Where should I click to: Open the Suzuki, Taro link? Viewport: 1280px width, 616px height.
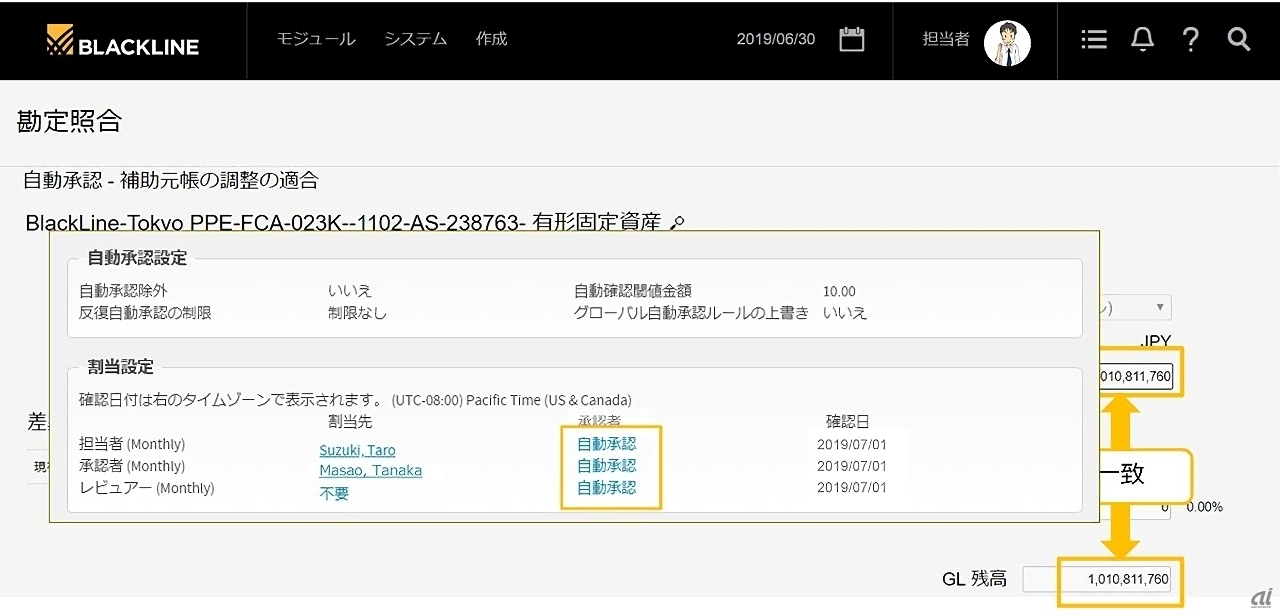pos(357,451)
